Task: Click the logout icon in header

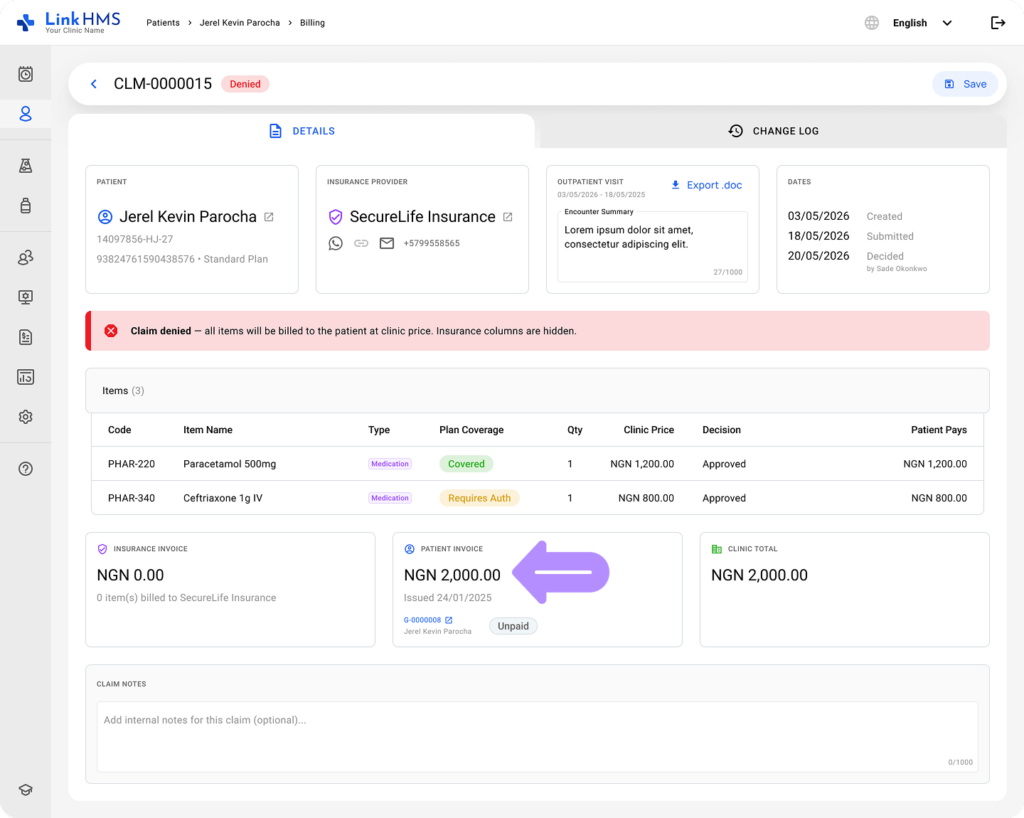Action: click(998, 23)
